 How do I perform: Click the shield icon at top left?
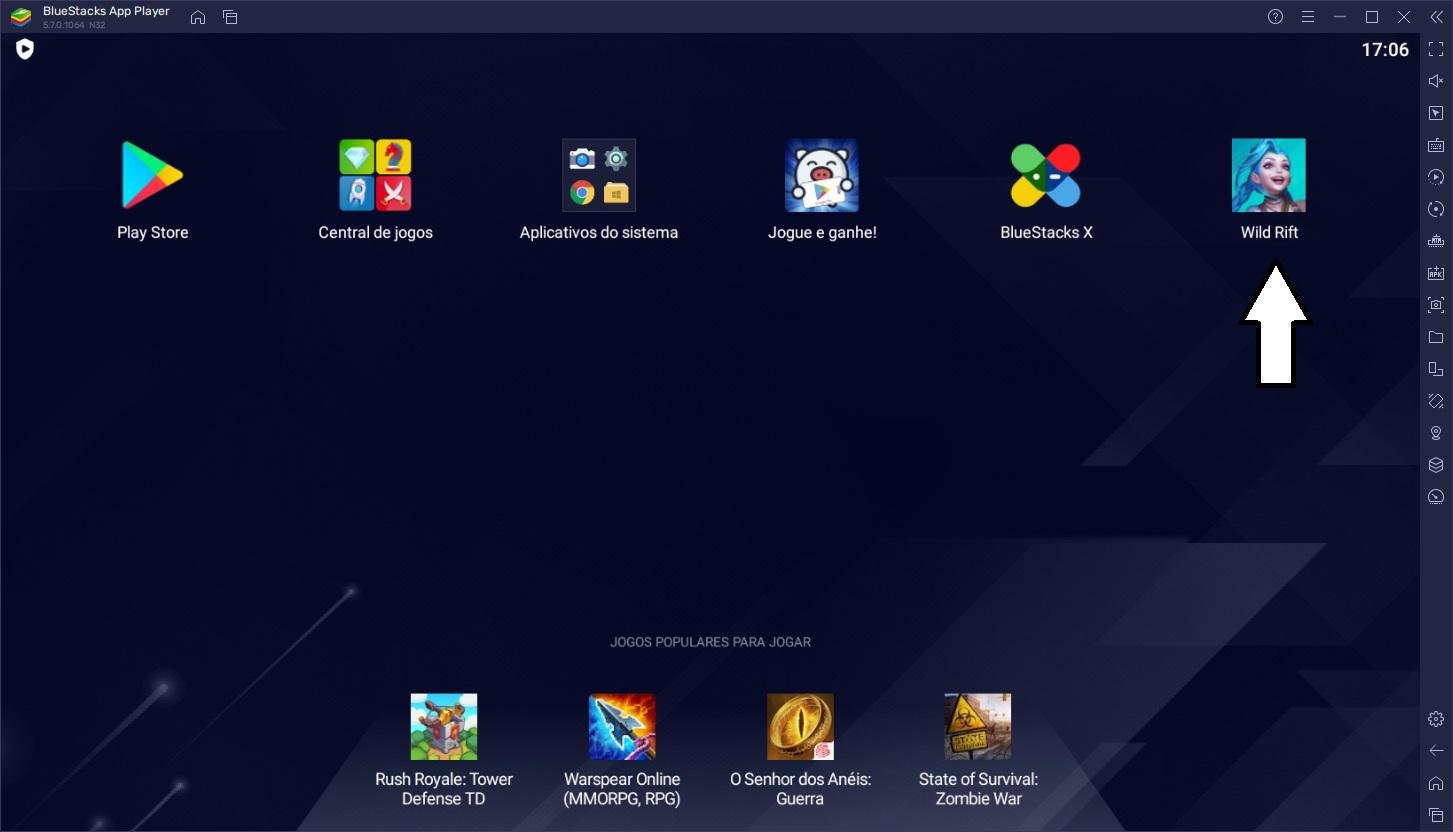pyautogui.click(x=25, y=49)
